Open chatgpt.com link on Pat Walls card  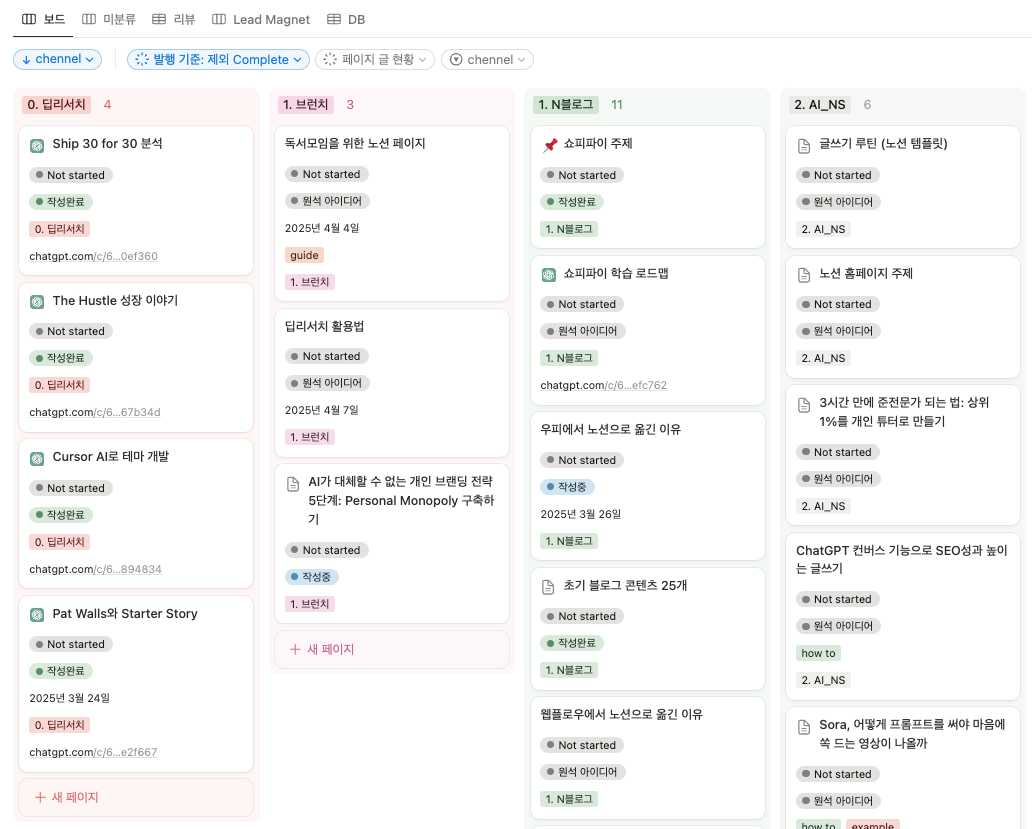(93, 752)
